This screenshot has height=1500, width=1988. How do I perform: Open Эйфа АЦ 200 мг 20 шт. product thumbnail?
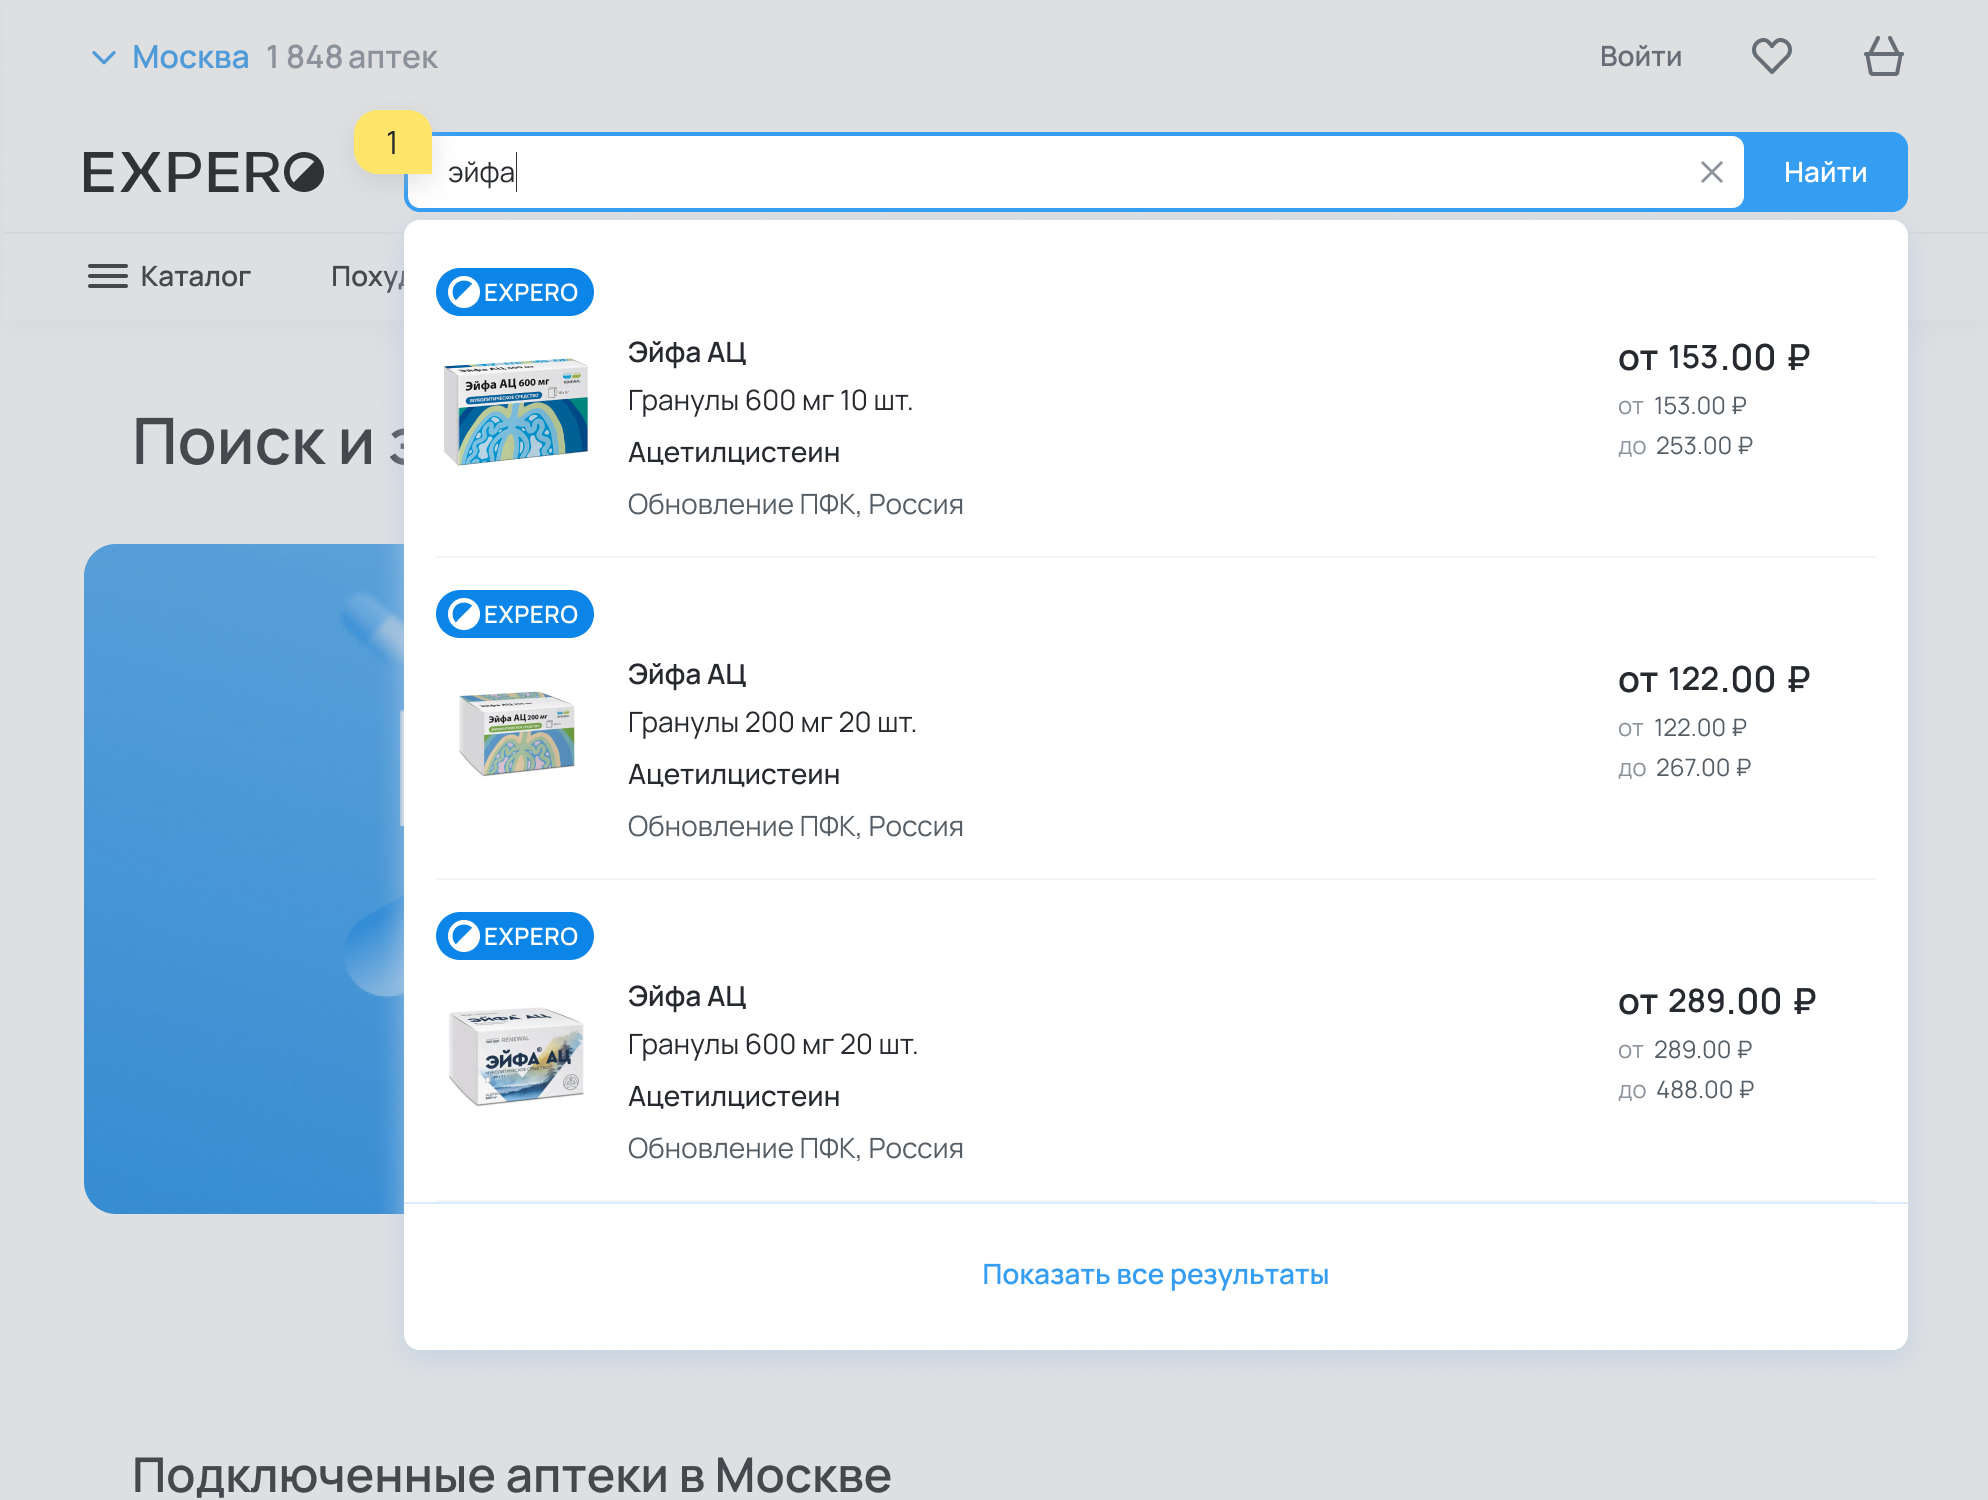click(516, 733)
